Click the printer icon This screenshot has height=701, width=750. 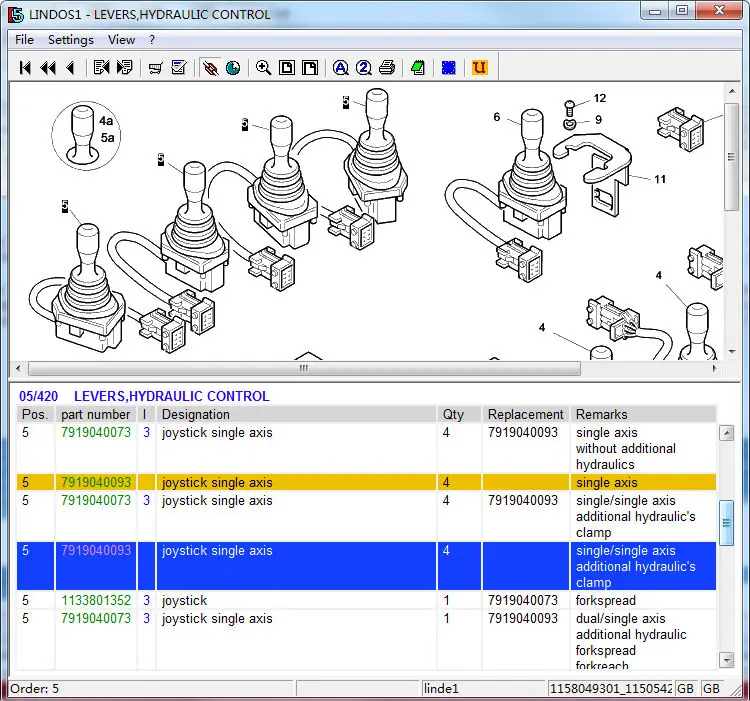pyautogui.click(x=387, y=67)
